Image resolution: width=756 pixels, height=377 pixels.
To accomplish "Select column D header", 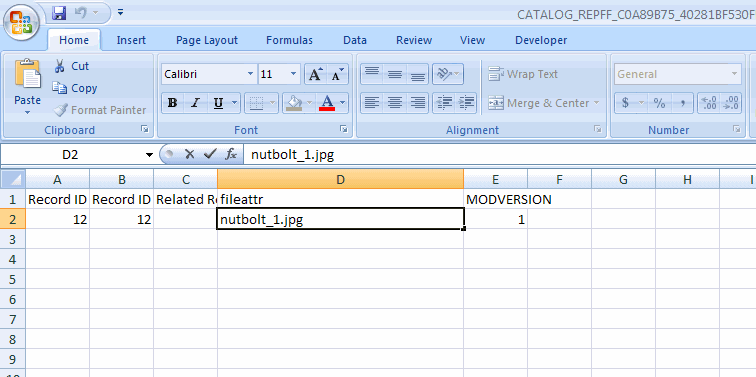I will click(x=340, y=179).
